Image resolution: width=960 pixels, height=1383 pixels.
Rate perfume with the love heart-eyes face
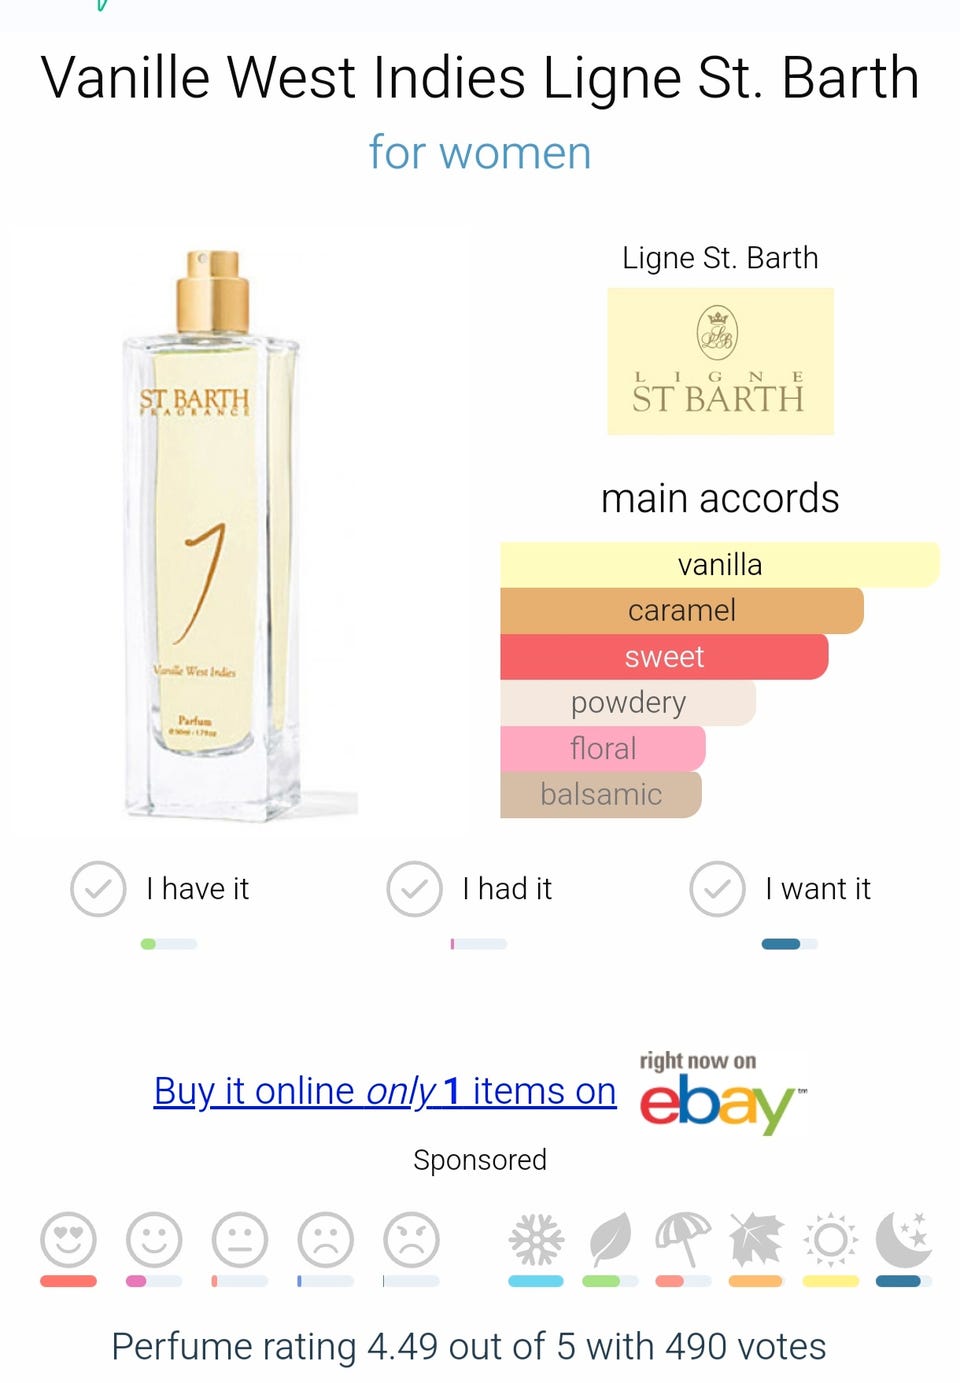pyautogui.click(x=68, y=1240)
